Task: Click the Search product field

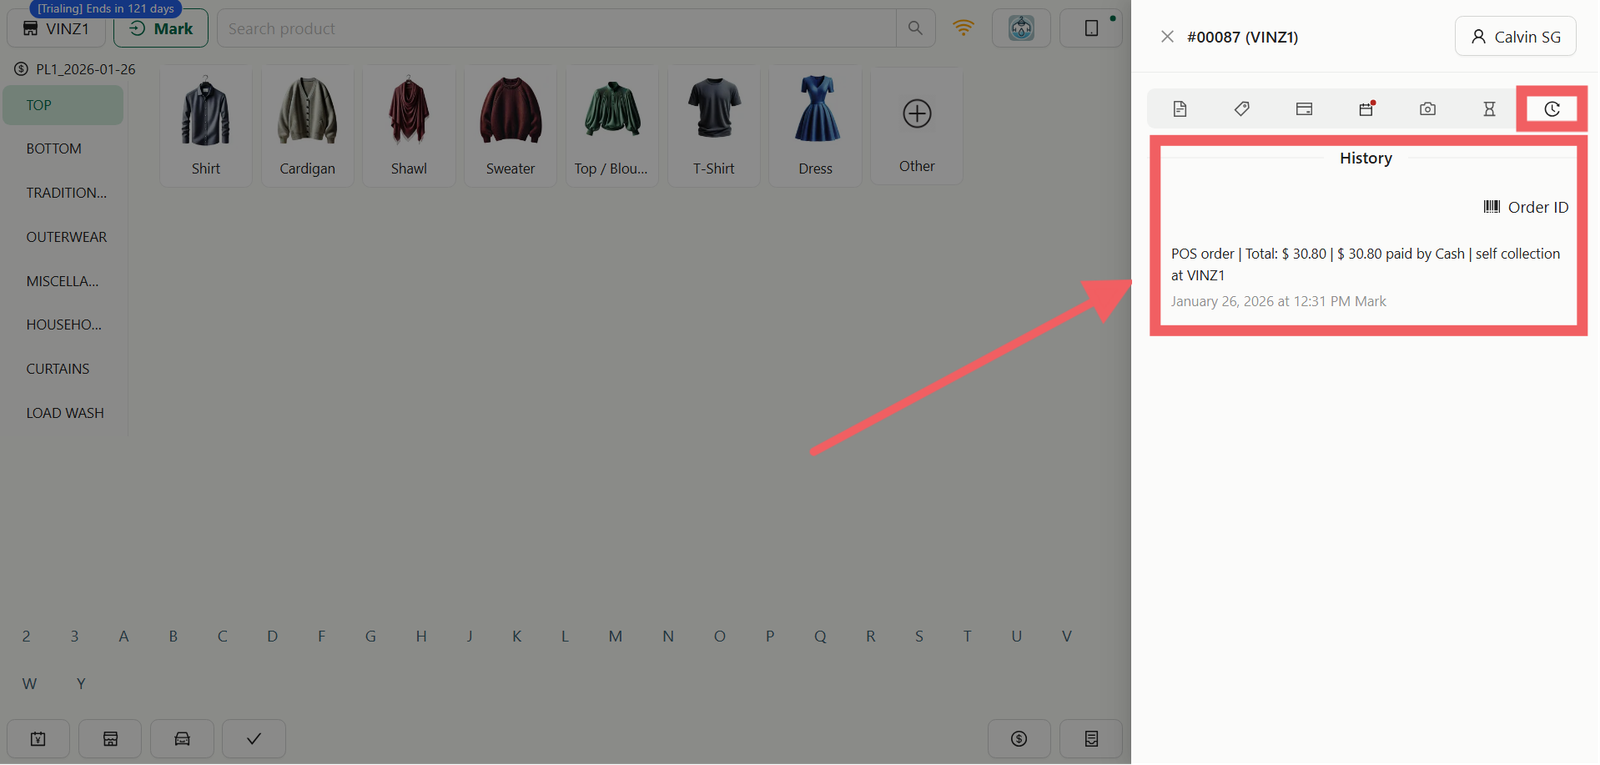Action: 557,28
